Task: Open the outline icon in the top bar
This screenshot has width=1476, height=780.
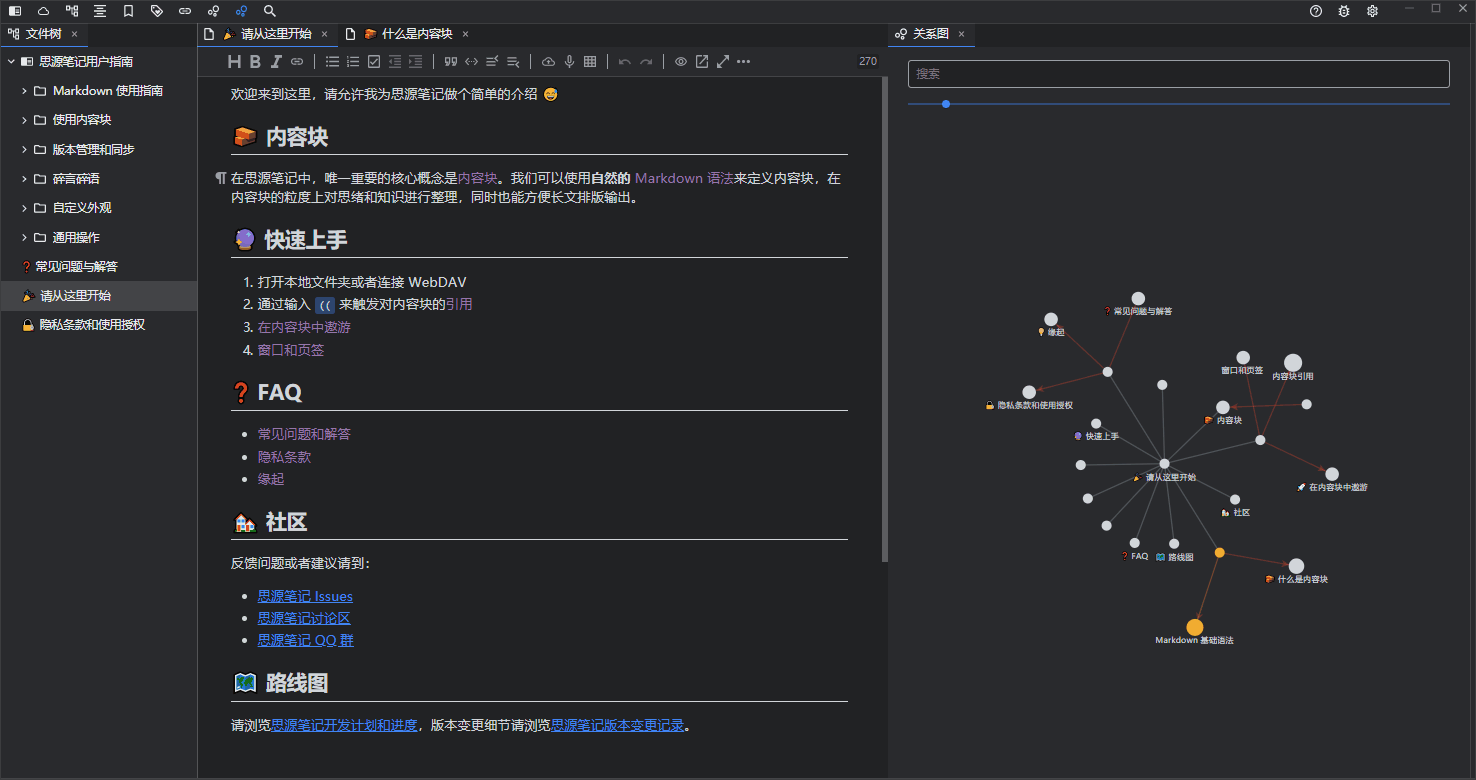Action: pos(100,11)
